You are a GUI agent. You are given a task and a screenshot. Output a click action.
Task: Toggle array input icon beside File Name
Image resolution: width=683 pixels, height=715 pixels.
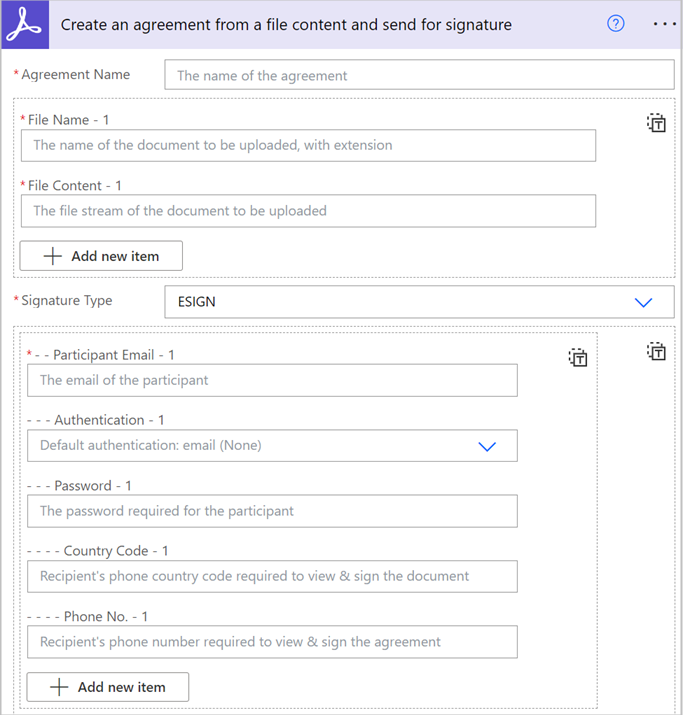[656, 124]
